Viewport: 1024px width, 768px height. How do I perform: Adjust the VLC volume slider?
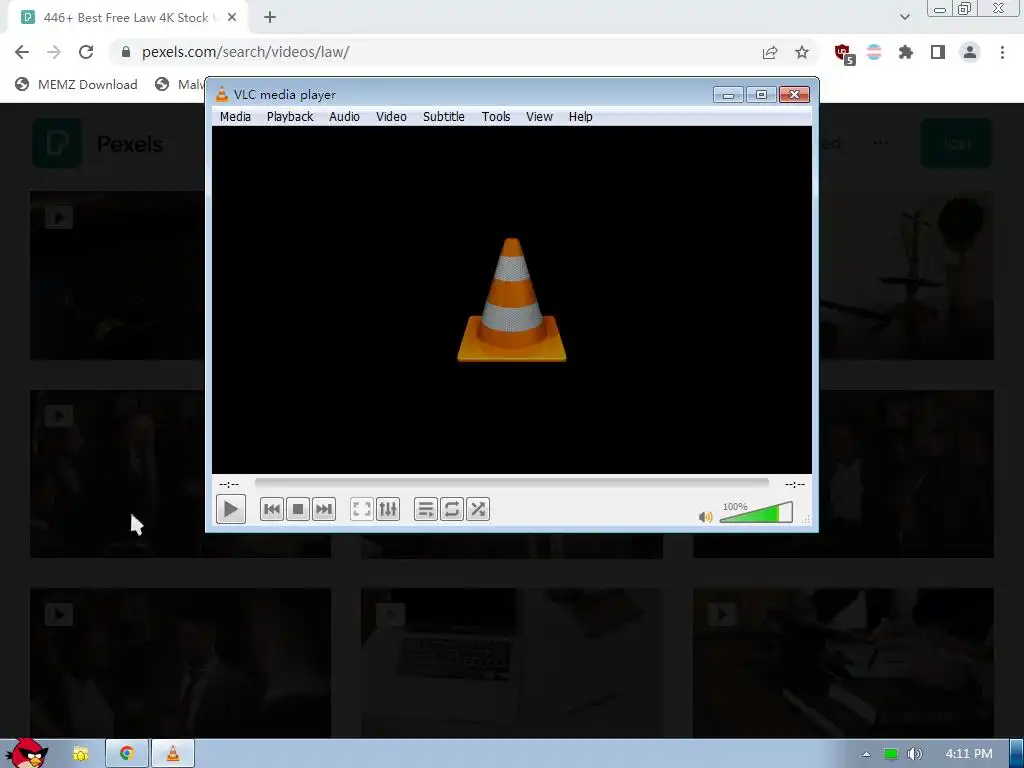click(x=756, y=513)
